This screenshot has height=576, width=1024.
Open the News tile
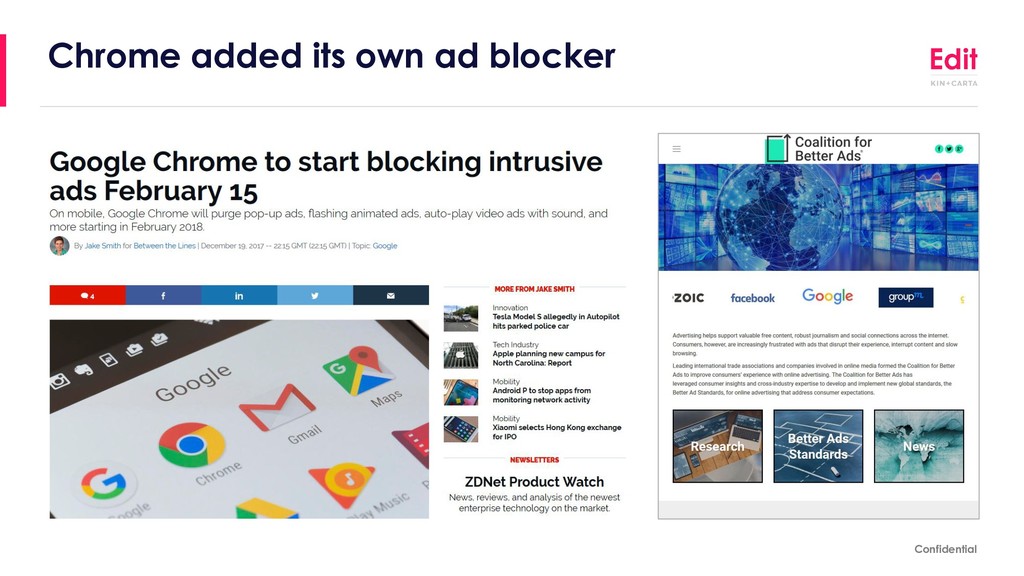[x=919, y=446]
